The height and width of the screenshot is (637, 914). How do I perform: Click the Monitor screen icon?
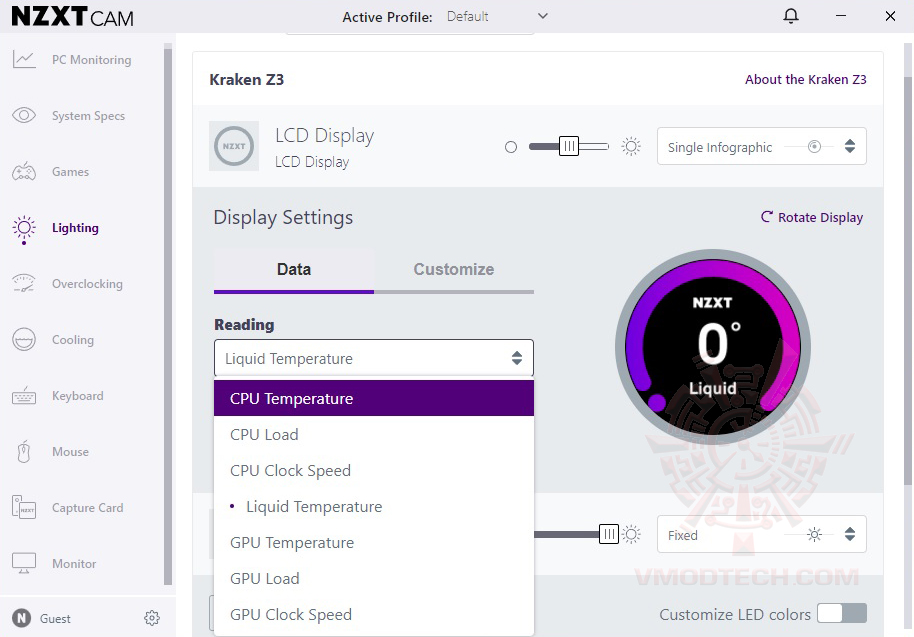tap(24, 564)
